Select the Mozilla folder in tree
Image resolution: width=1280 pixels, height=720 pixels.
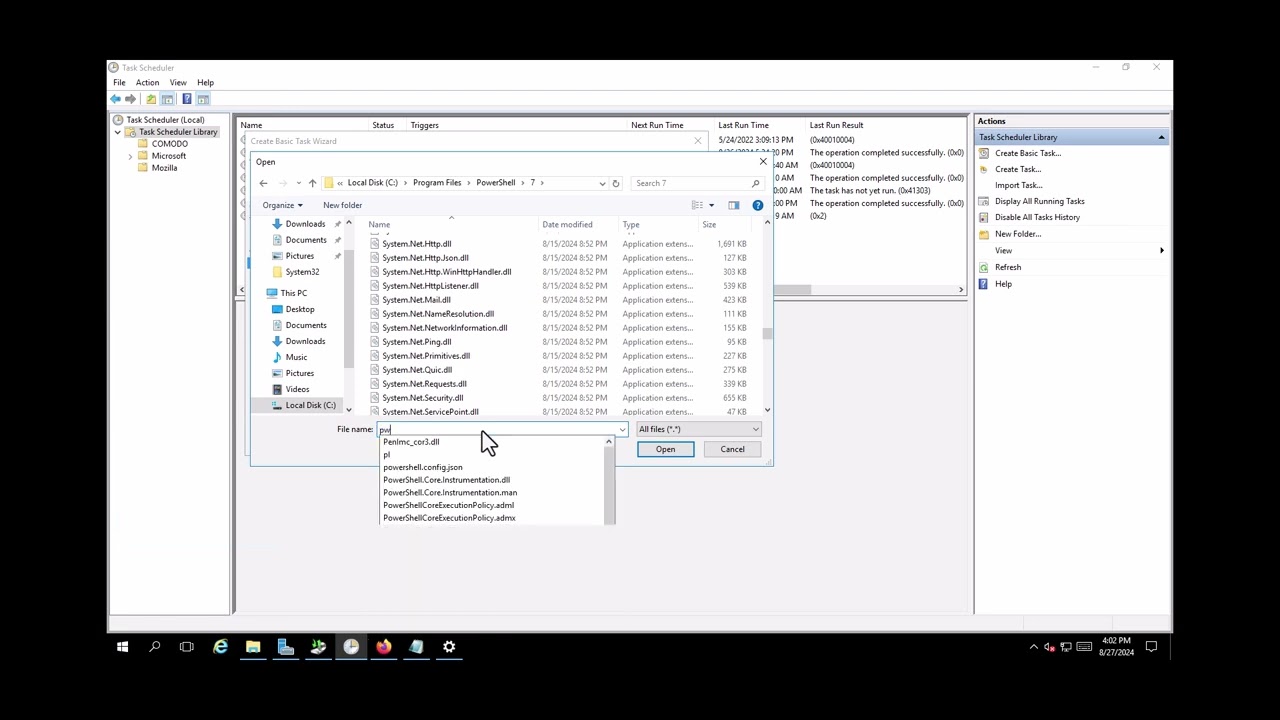164,168
